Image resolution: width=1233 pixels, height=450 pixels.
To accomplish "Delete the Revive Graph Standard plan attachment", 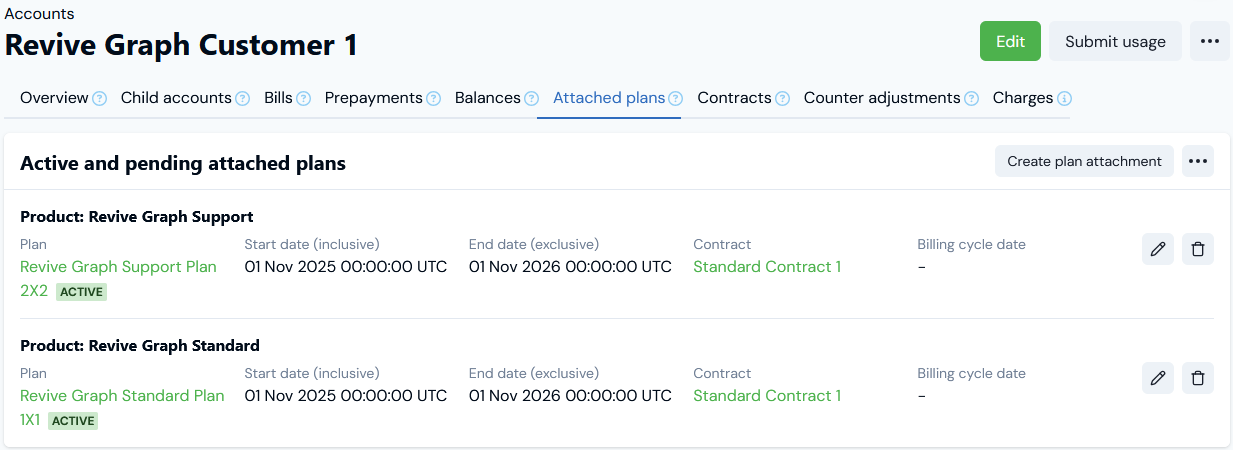I will [1198, 378].
